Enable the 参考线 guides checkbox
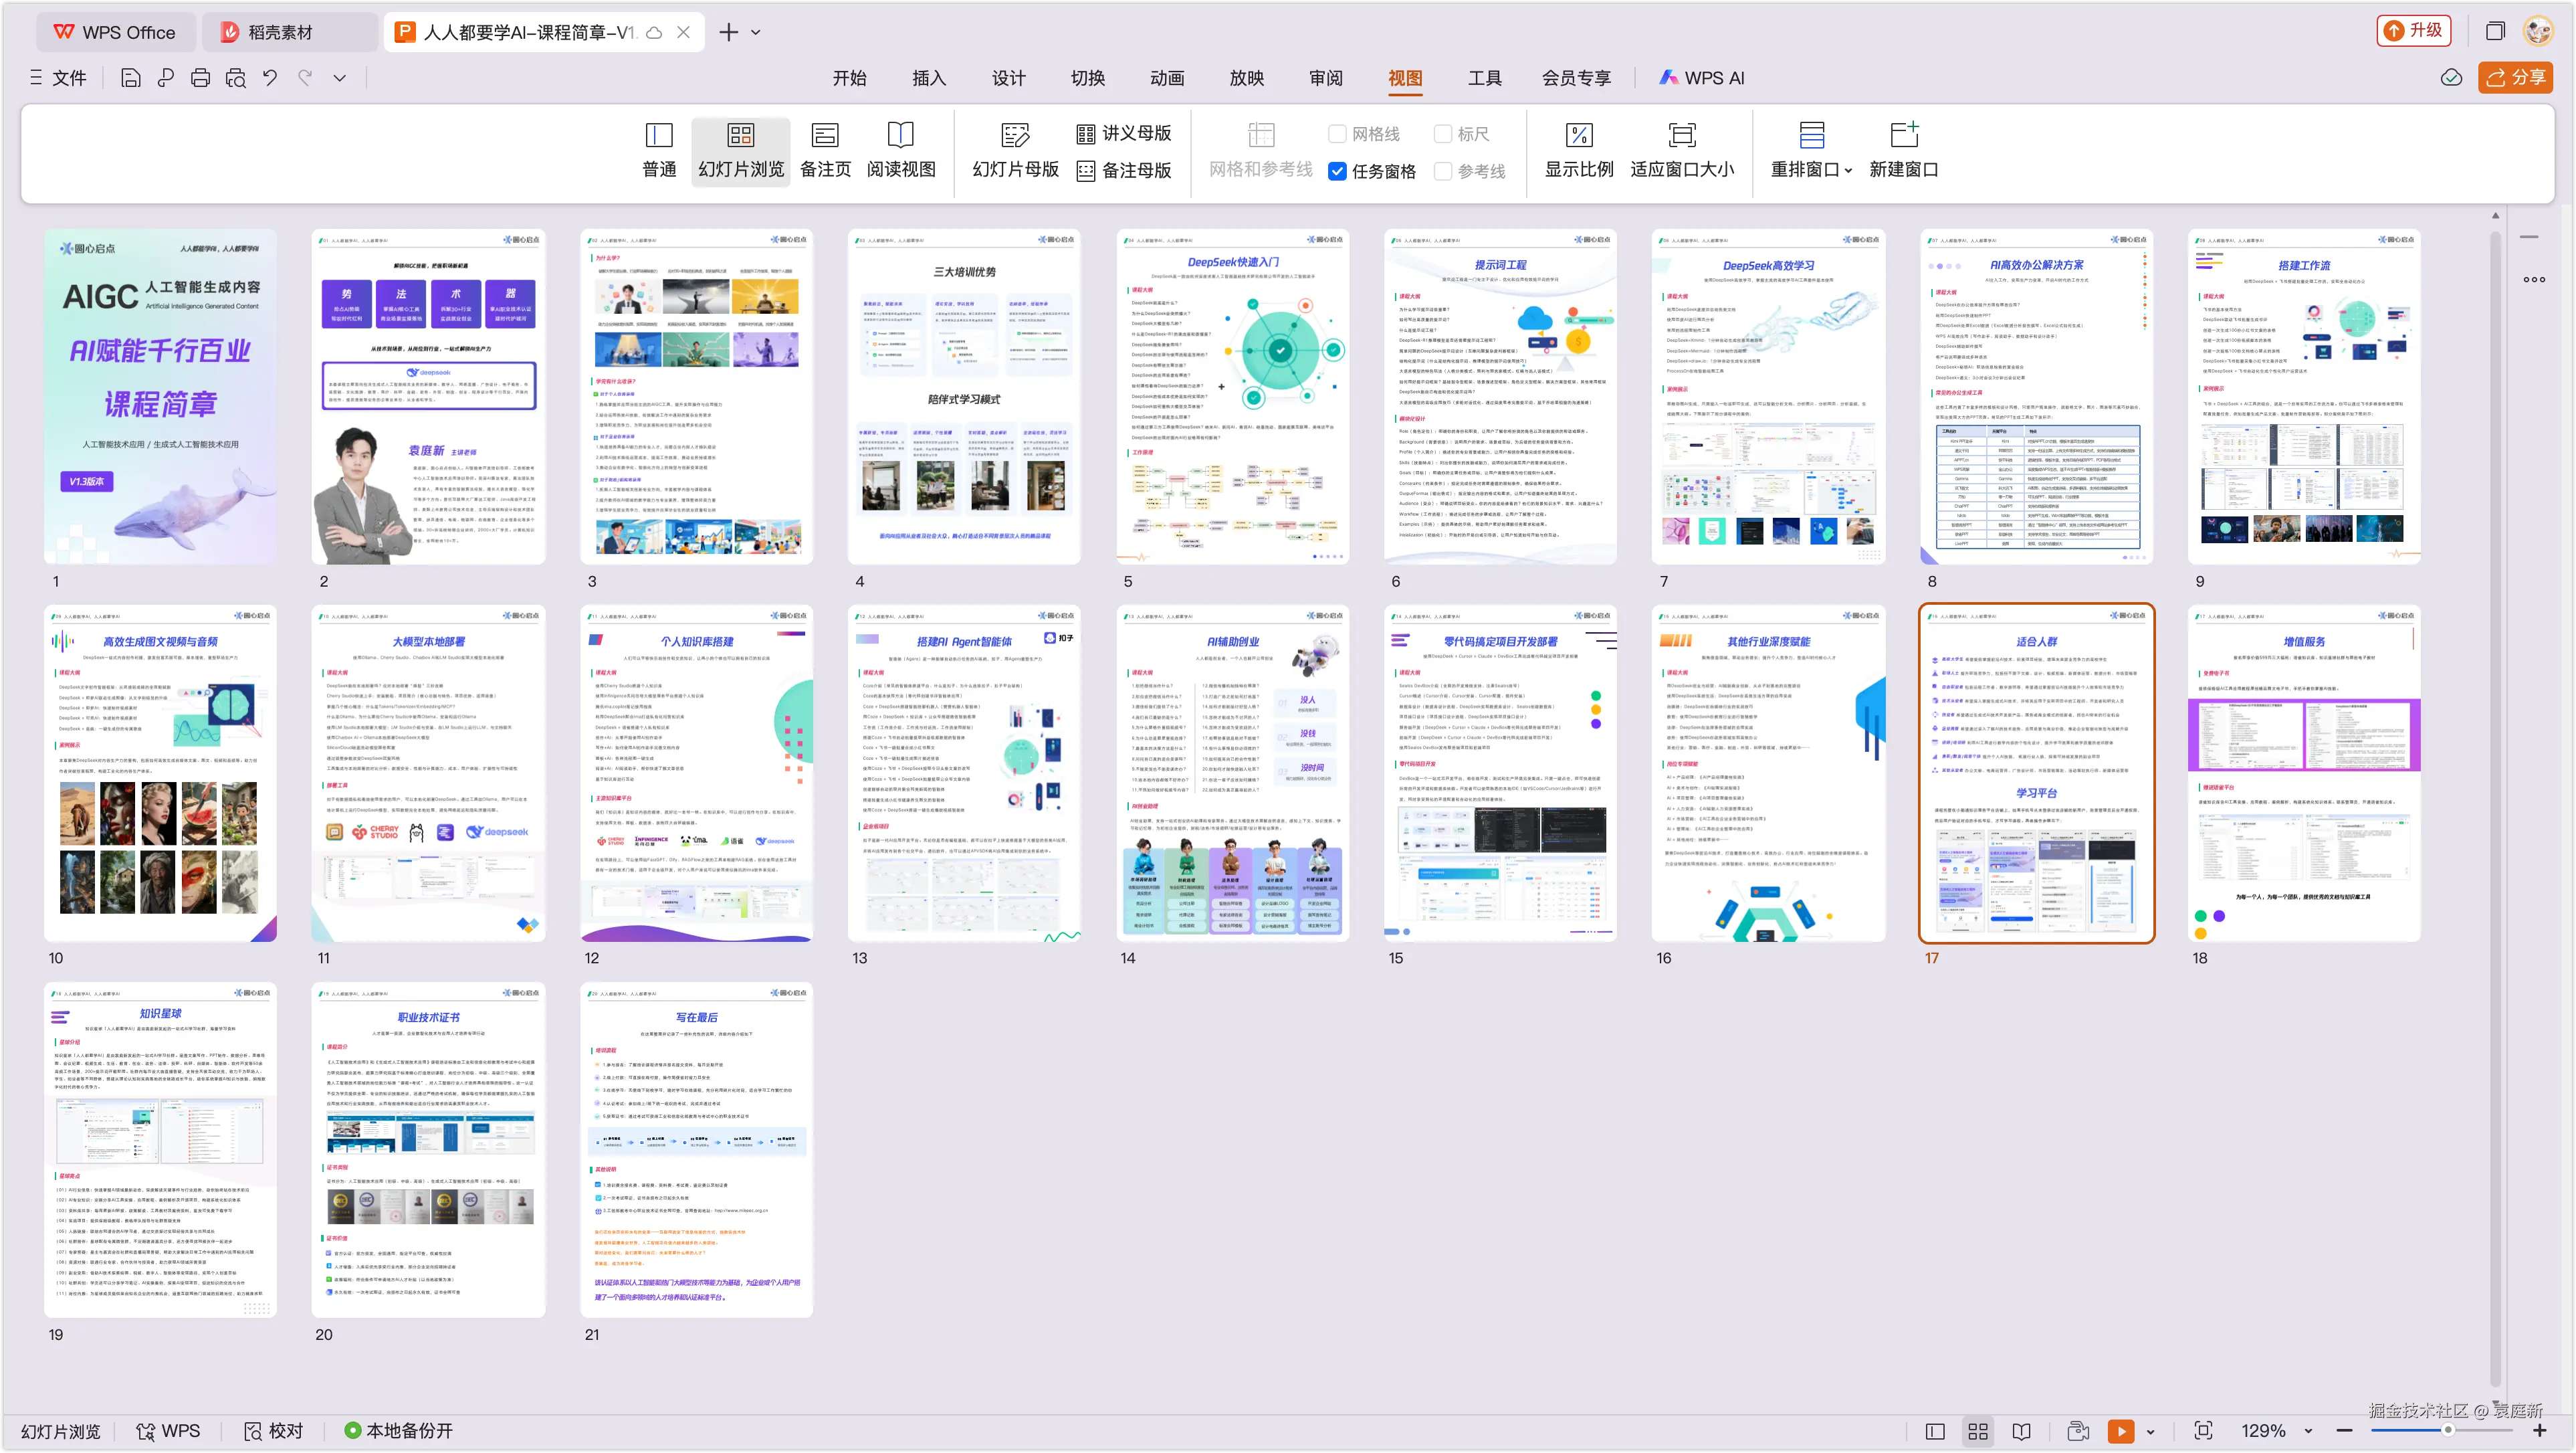The height and width of the screenshot is (1453, 2576). click(x=1443, y=171)
